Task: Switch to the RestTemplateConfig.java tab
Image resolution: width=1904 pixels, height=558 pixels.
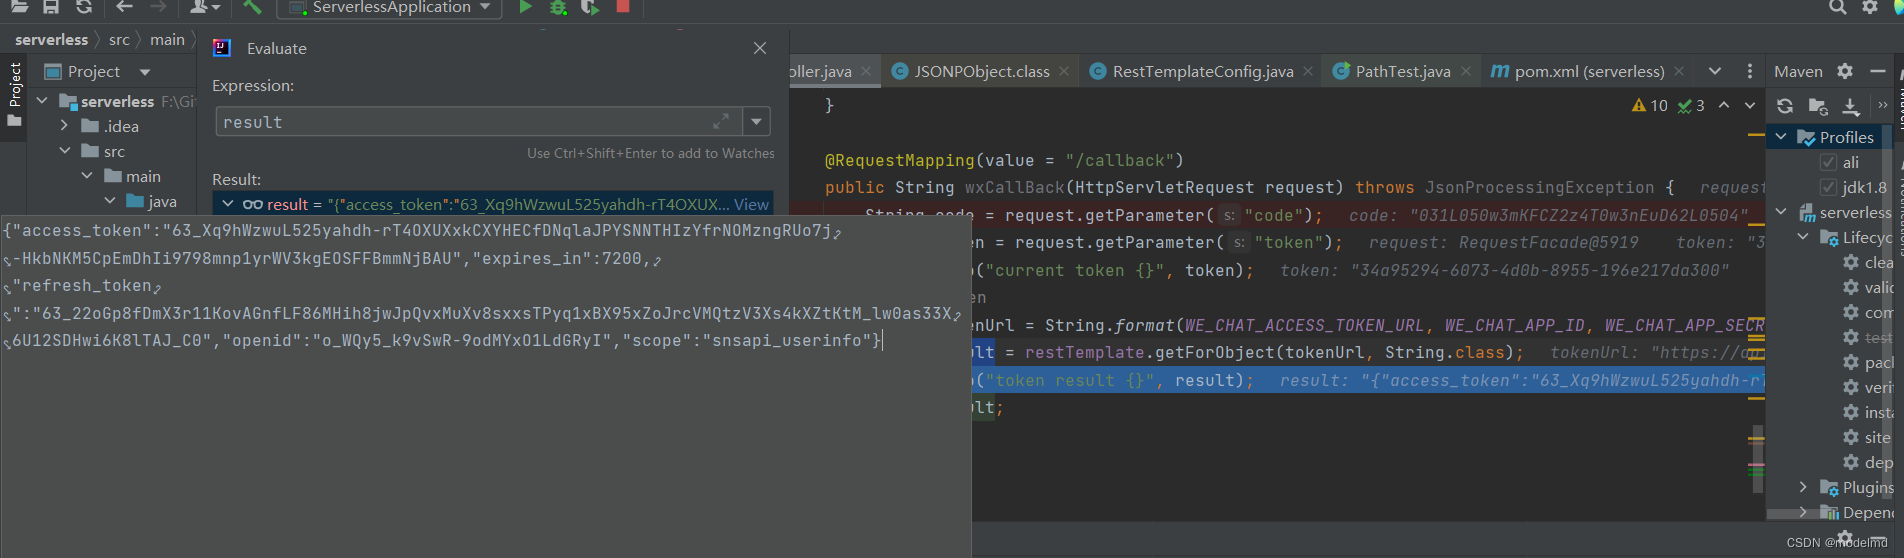Action: 1201,71
